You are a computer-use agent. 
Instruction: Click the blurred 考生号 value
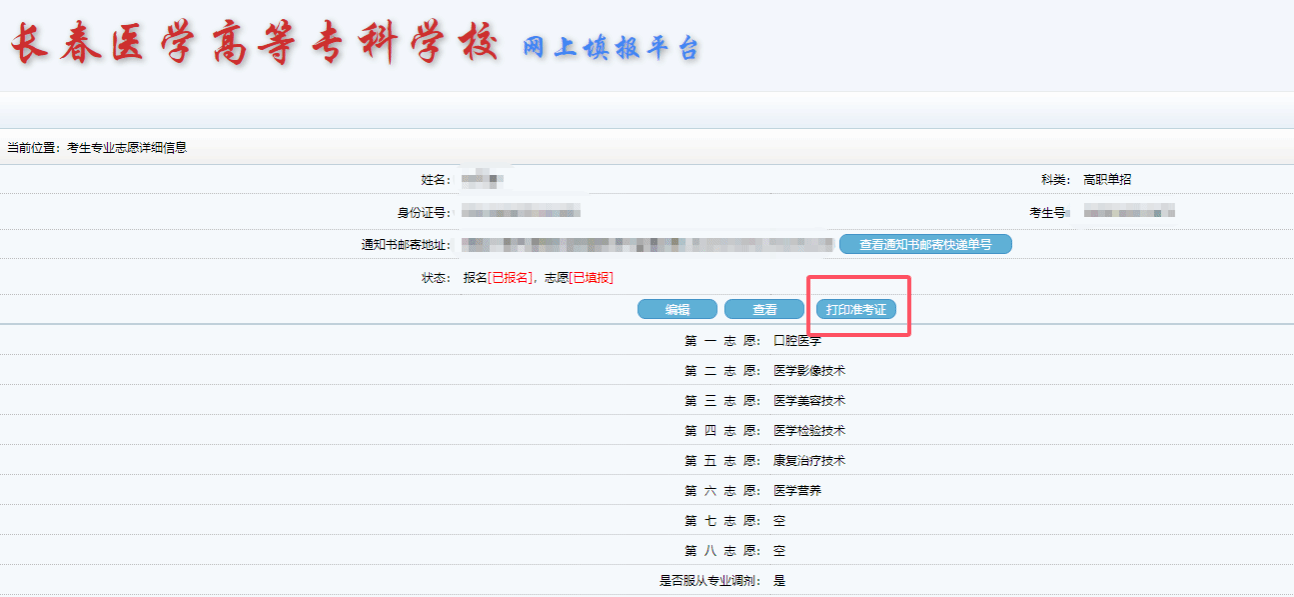[x=1129, y=212]
